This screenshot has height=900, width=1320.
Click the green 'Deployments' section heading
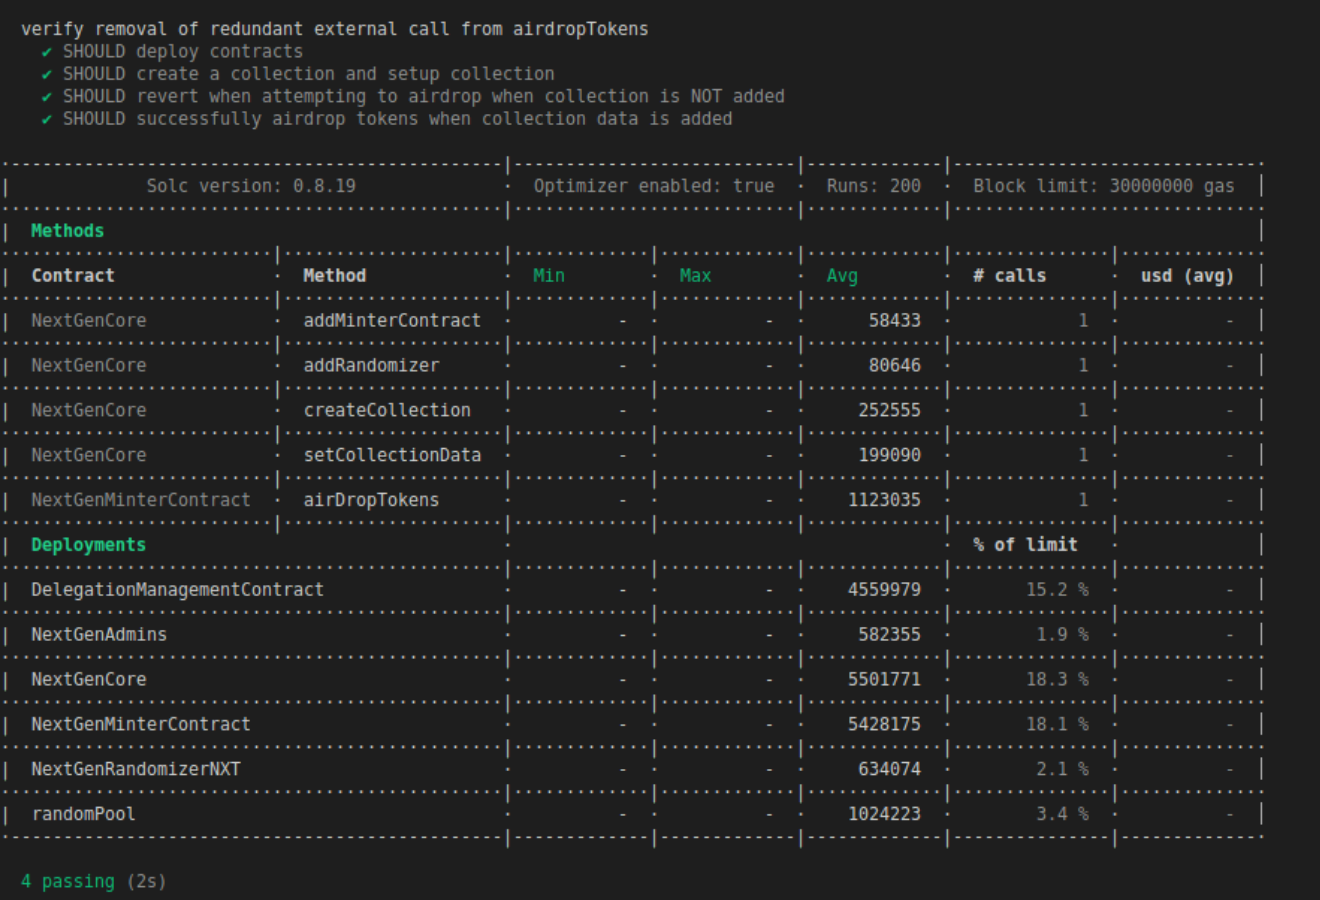[x=88, y=545]
